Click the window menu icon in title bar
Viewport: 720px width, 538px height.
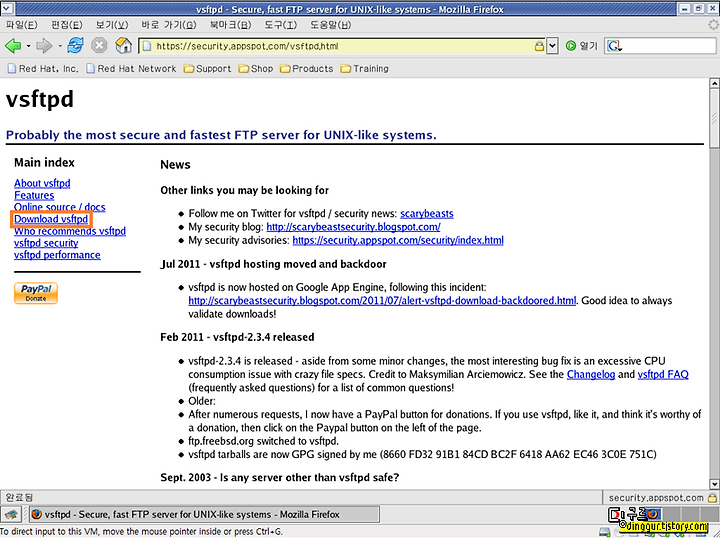[x=8, y=9]
